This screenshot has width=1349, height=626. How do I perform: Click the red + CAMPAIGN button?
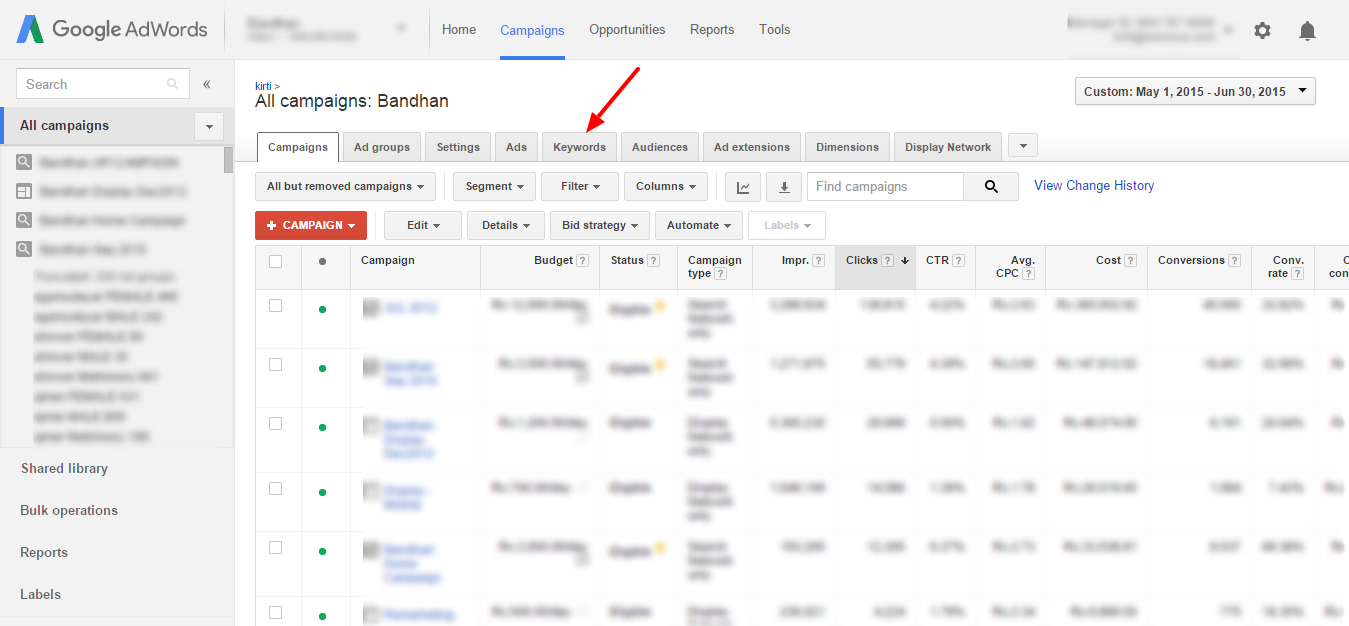pos(311,225)
